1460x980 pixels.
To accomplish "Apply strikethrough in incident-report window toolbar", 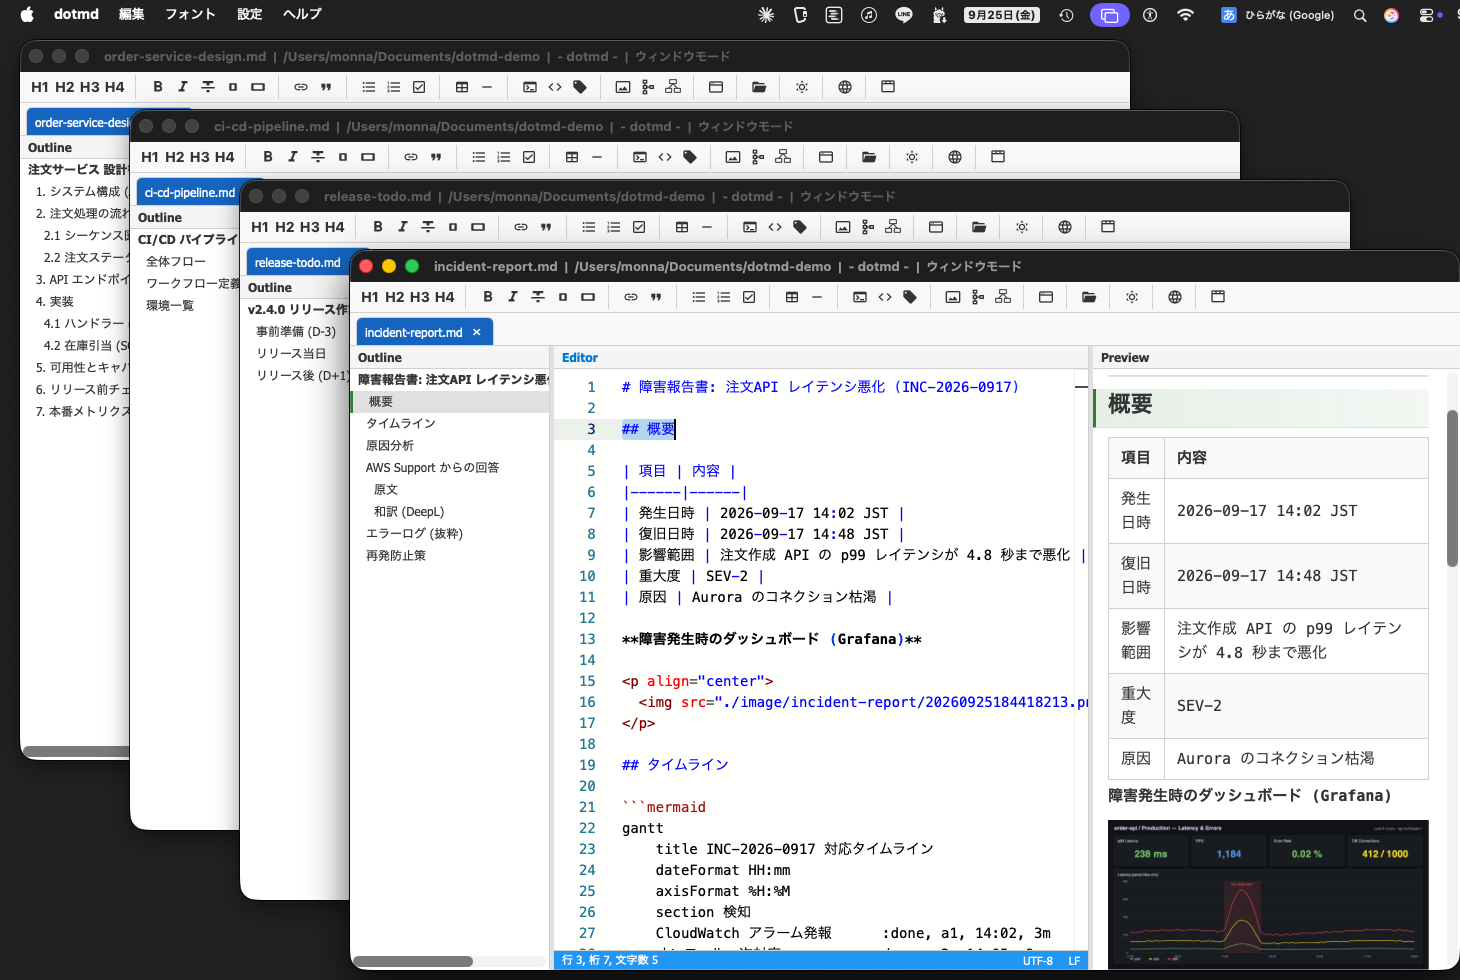I will click(538, 297).
